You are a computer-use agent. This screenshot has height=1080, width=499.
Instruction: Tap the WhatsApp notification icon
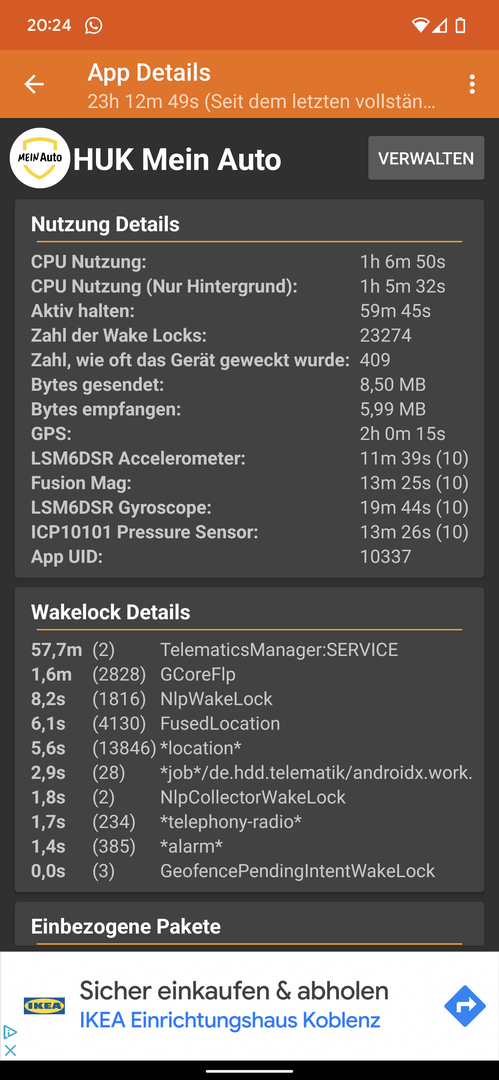coord(94,25)
